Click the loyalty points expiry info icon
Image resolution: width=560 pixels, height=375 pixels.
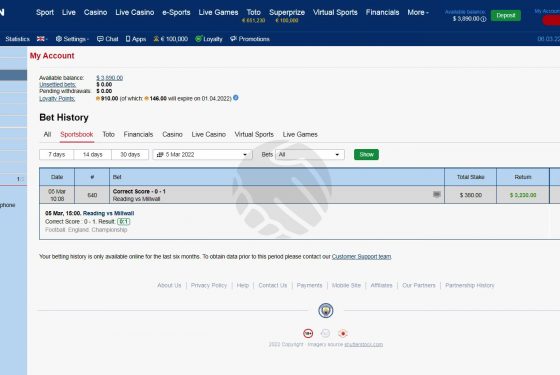(x=236, y=98)
